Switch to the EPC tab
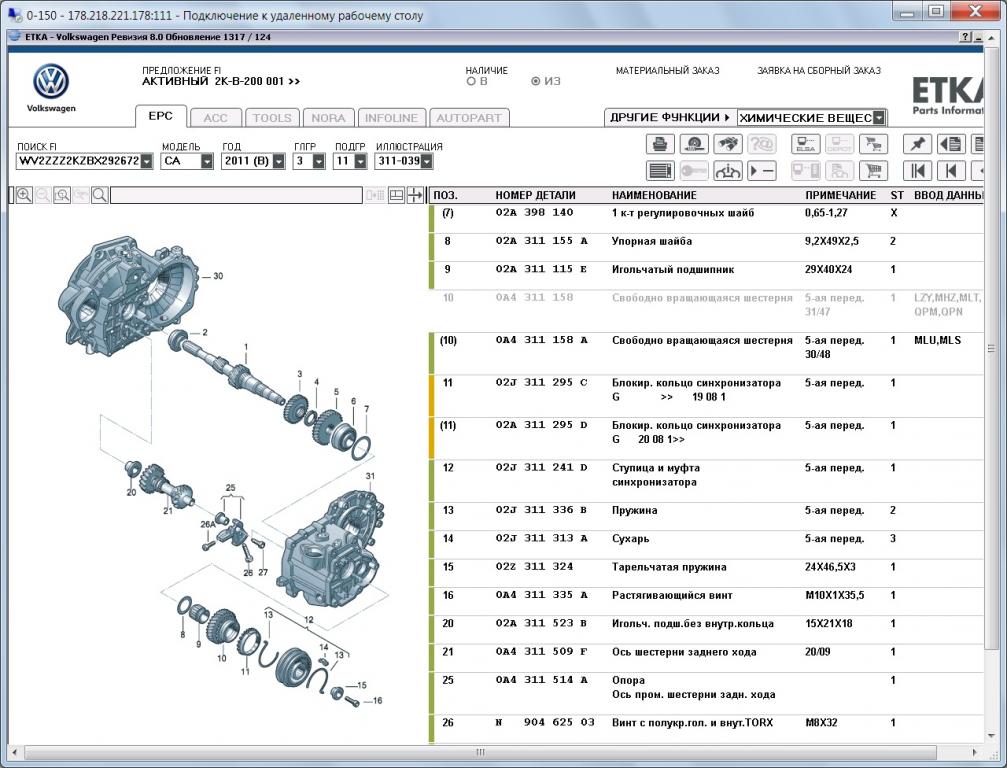The height and width of the screenshot is (768, 1007). [161, 116]
